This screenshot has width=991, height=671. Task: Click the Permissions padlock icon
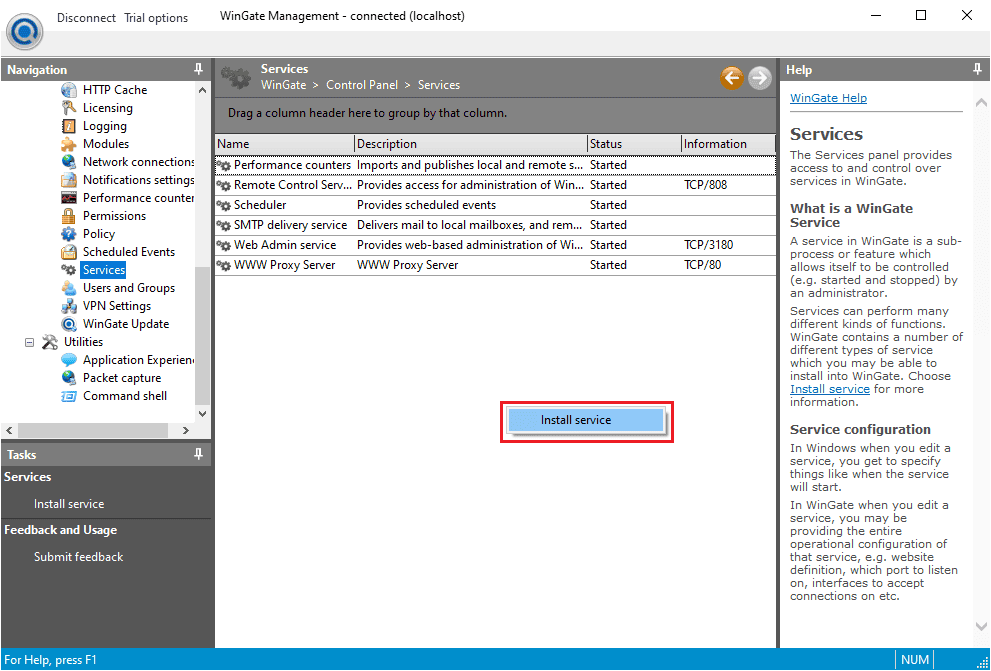(69, 216)
